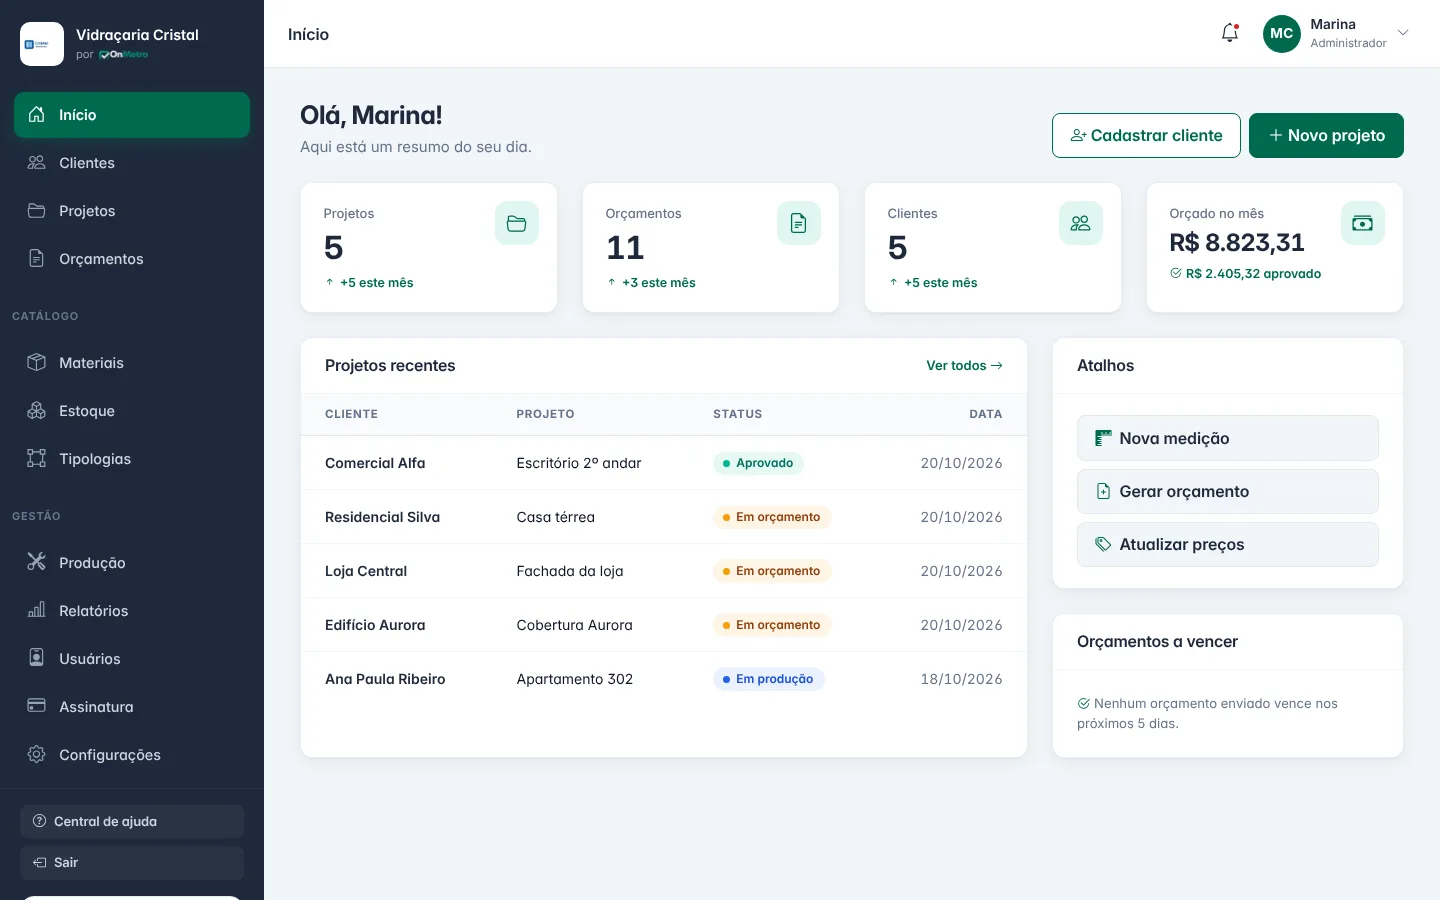Open Central de ajuda
1440x900 pixels.
point(132,821)
